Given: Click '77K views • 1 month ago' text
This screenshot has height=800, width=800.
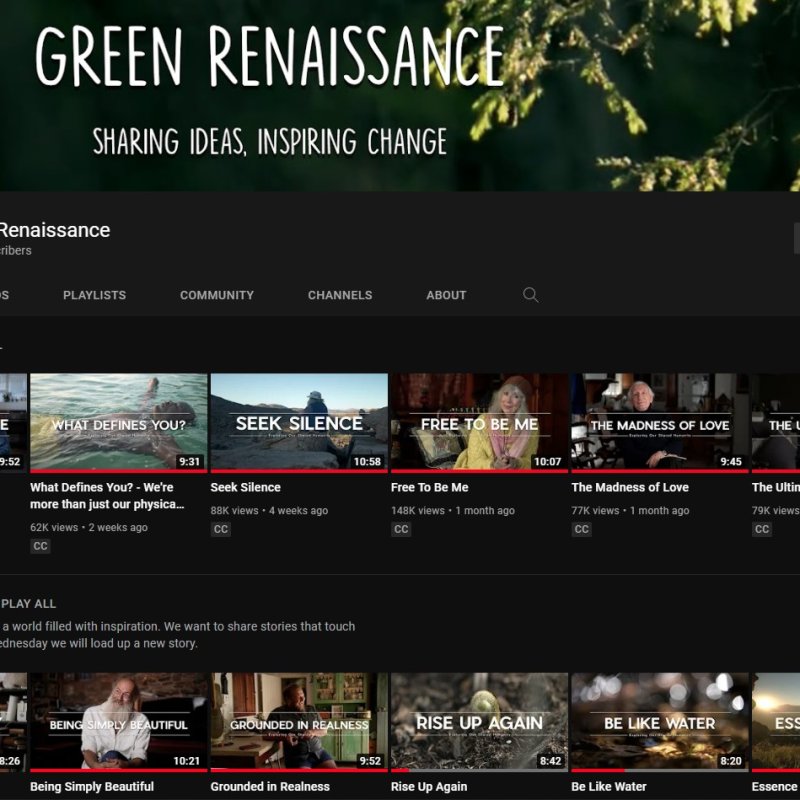Looking at the screenshot, I should pyautogui.click(x=631, y=510).
